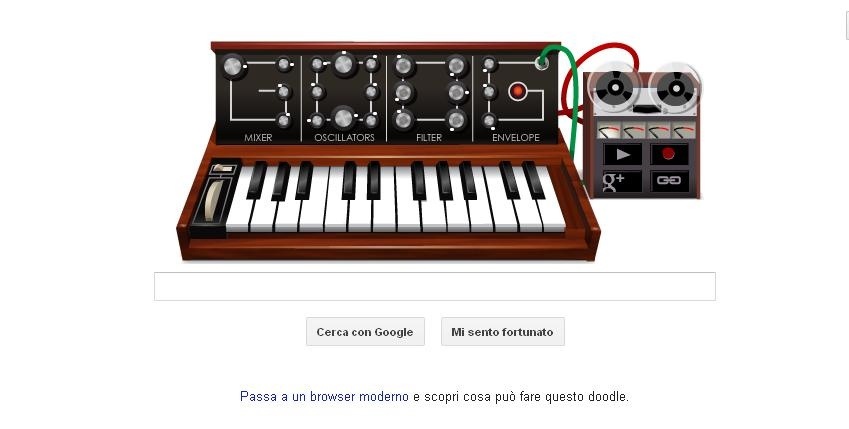Image resolution: width=849 pixels, height=429 pixels.
Task: Click the chain link share icon
Action: [669, 181]
